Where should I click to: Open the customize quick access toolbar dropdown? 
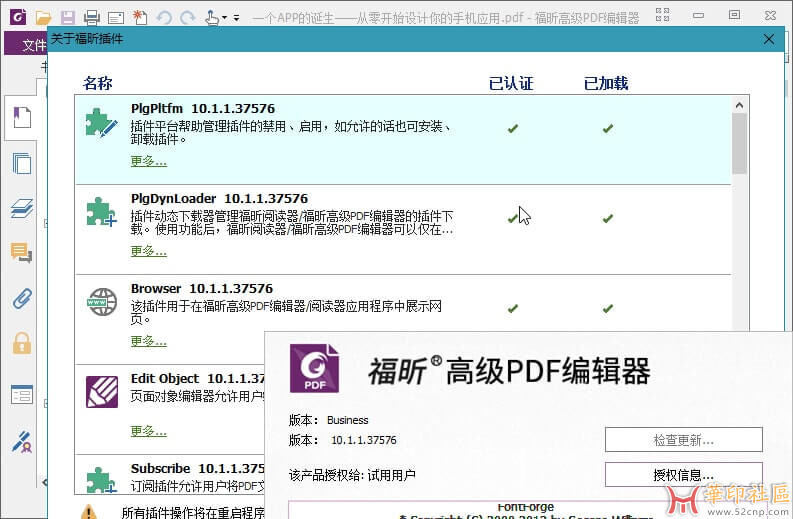pos(236,18)
